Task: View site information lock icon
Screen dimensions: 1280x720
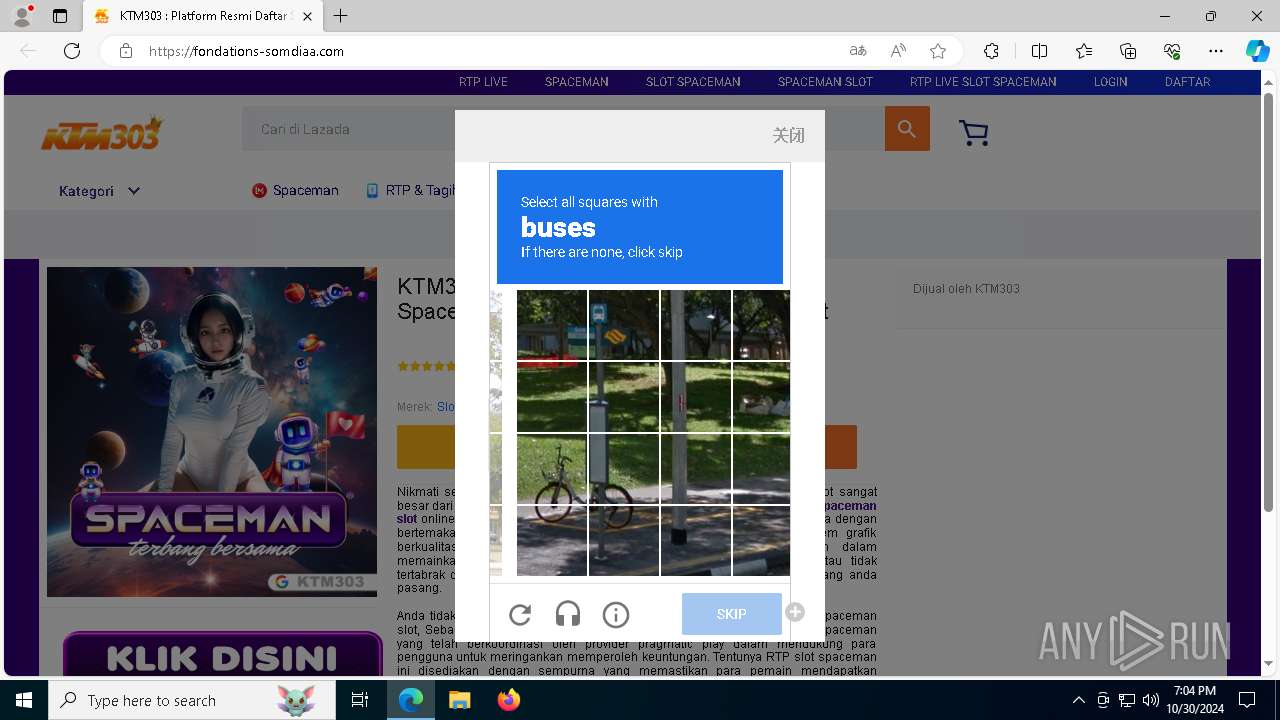Action: click(126, 51)
